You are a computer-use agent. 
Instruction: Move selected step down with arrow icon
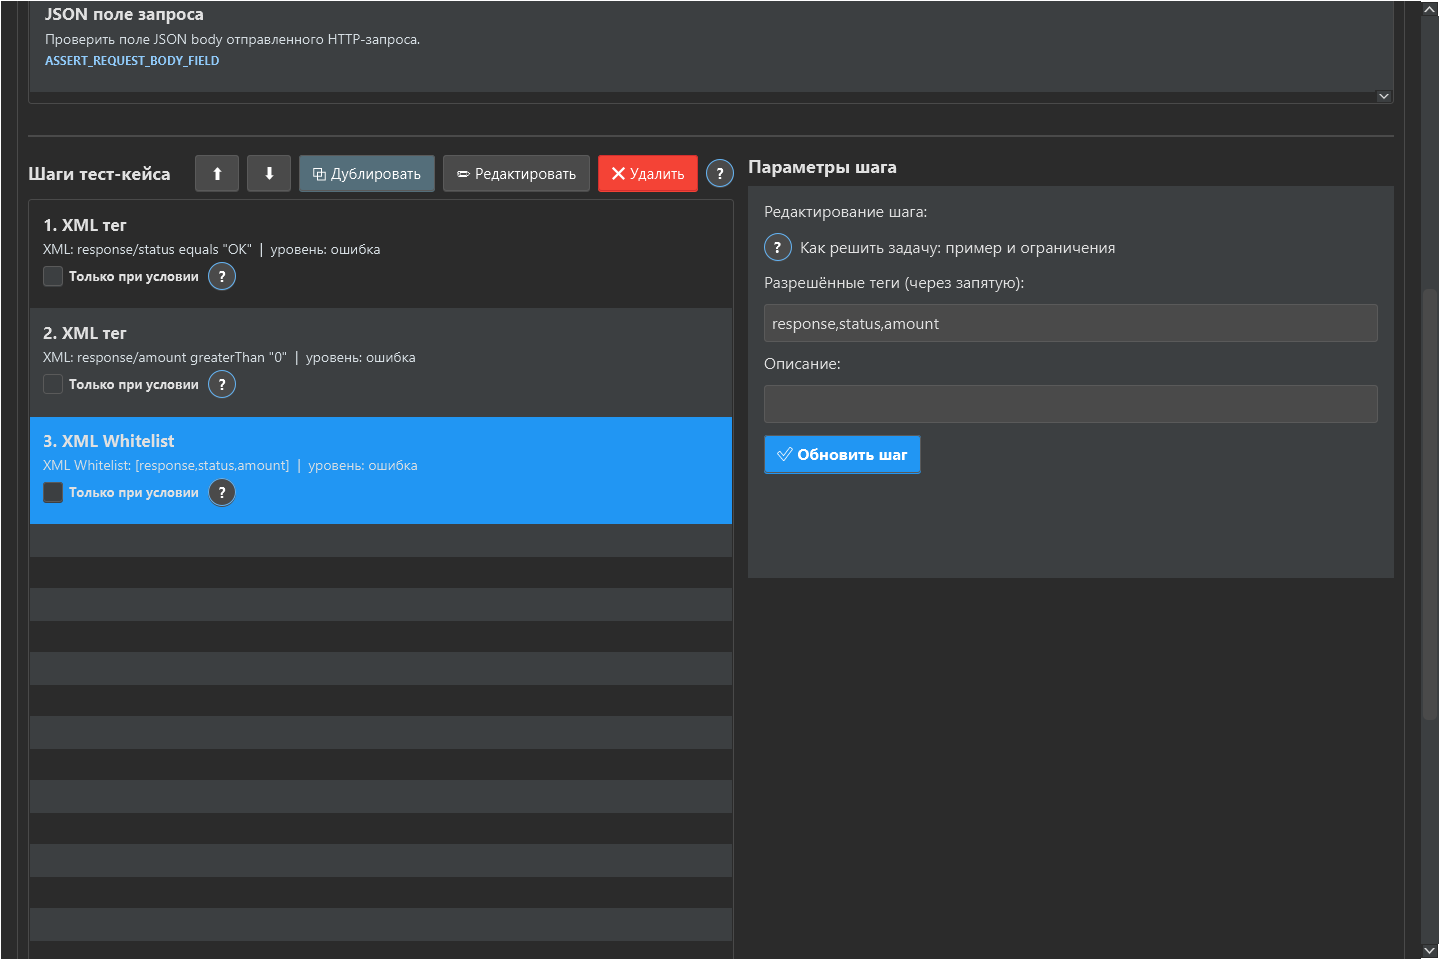[269, 173]
